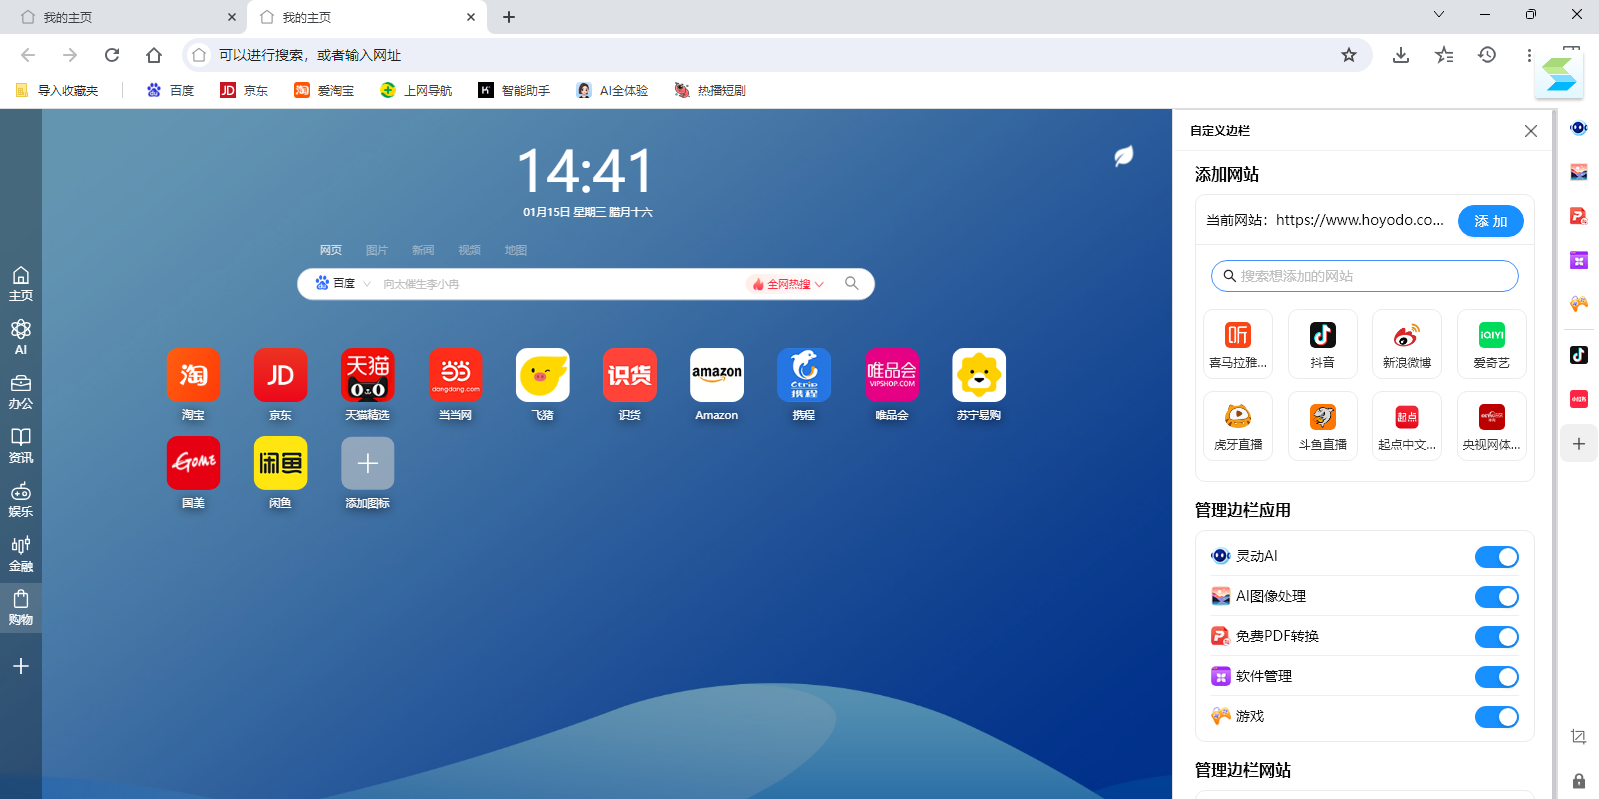The height and width of the screenshot is (799, 1599).
Task: Select 金融 in the left sidebar
Action: [x=21, y=554]
